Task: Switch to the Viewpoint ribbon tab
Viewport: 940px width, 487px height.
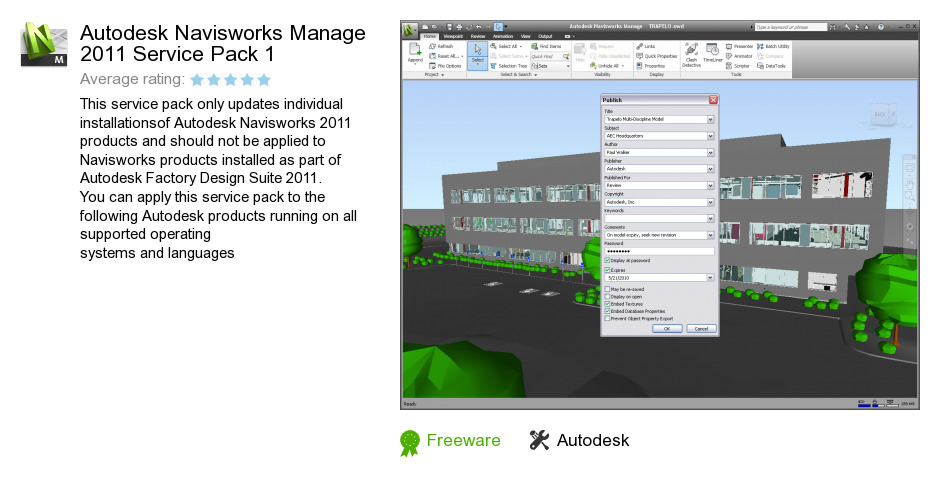Action: (x=453, y=37)
